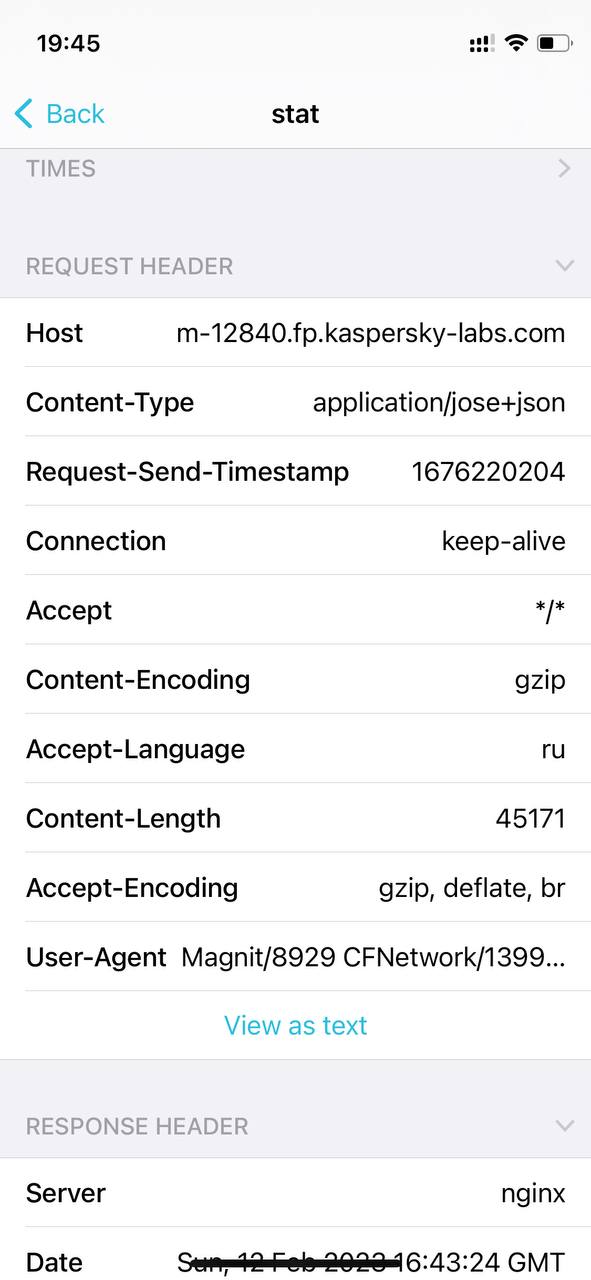
Task: Tap the Request-Send-Timestamp value 1676220204
Action: tap(489, 471)
